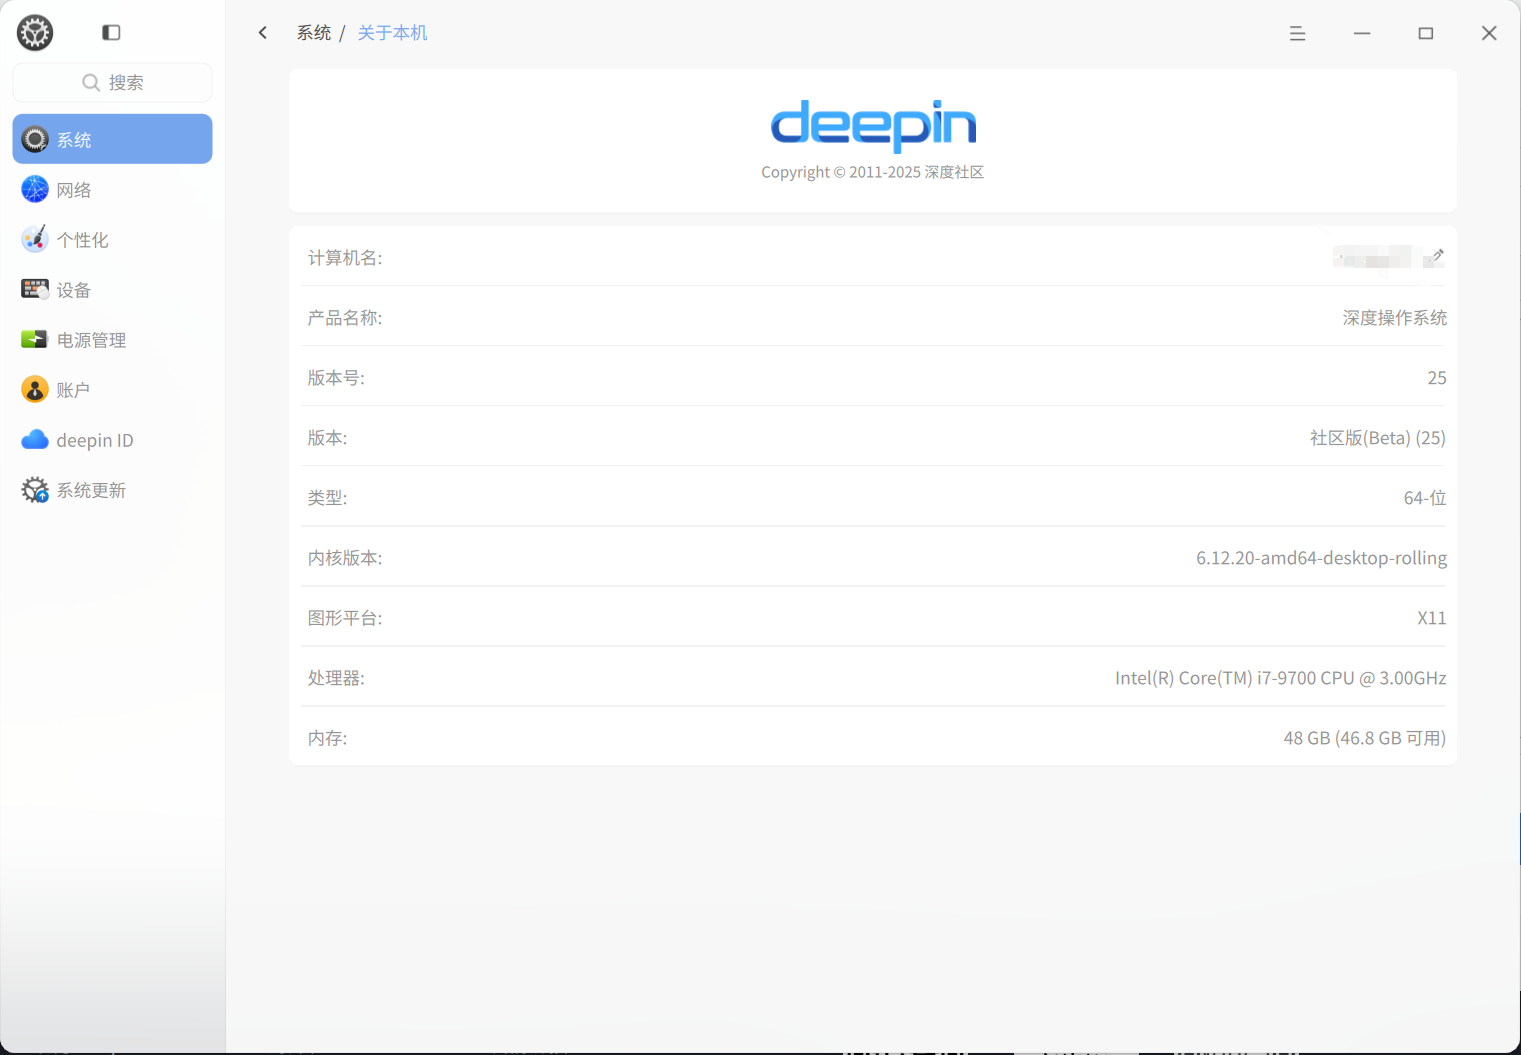Go back with the arrow button
This screenshot has height=1055, width=1521.
tap(263, 33)
